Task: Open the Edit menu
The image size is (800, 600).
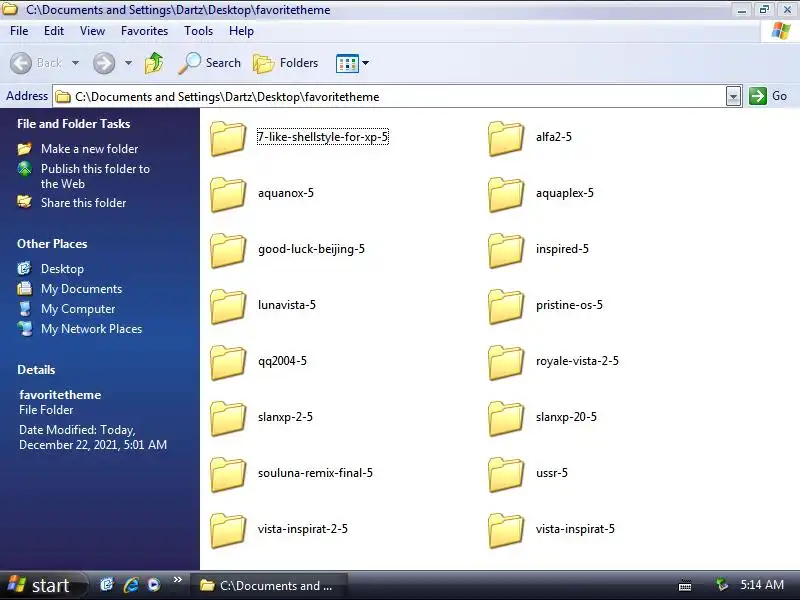Action: 54,31
